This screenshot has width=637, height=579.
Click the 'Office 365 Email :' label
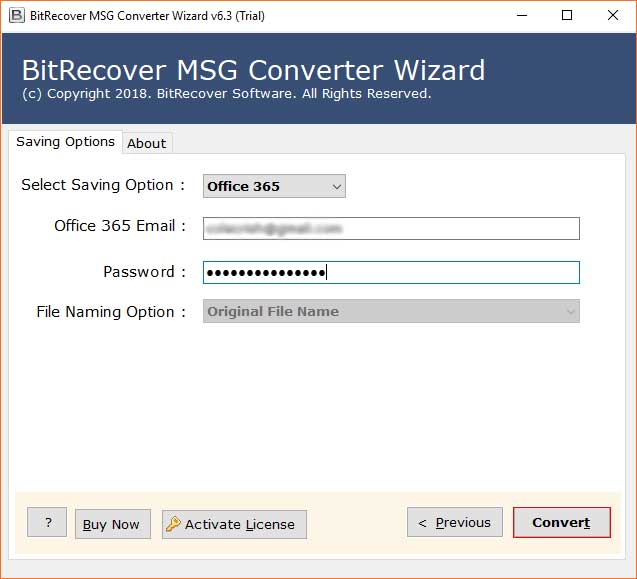click(120, 226)
